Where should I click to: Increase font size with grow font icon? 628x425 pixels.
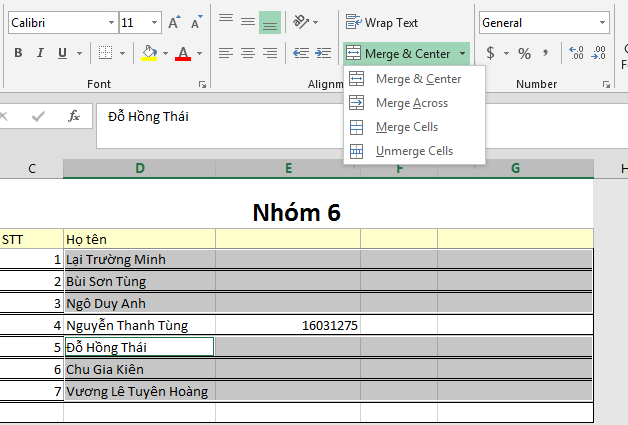[x=174, y=22]
